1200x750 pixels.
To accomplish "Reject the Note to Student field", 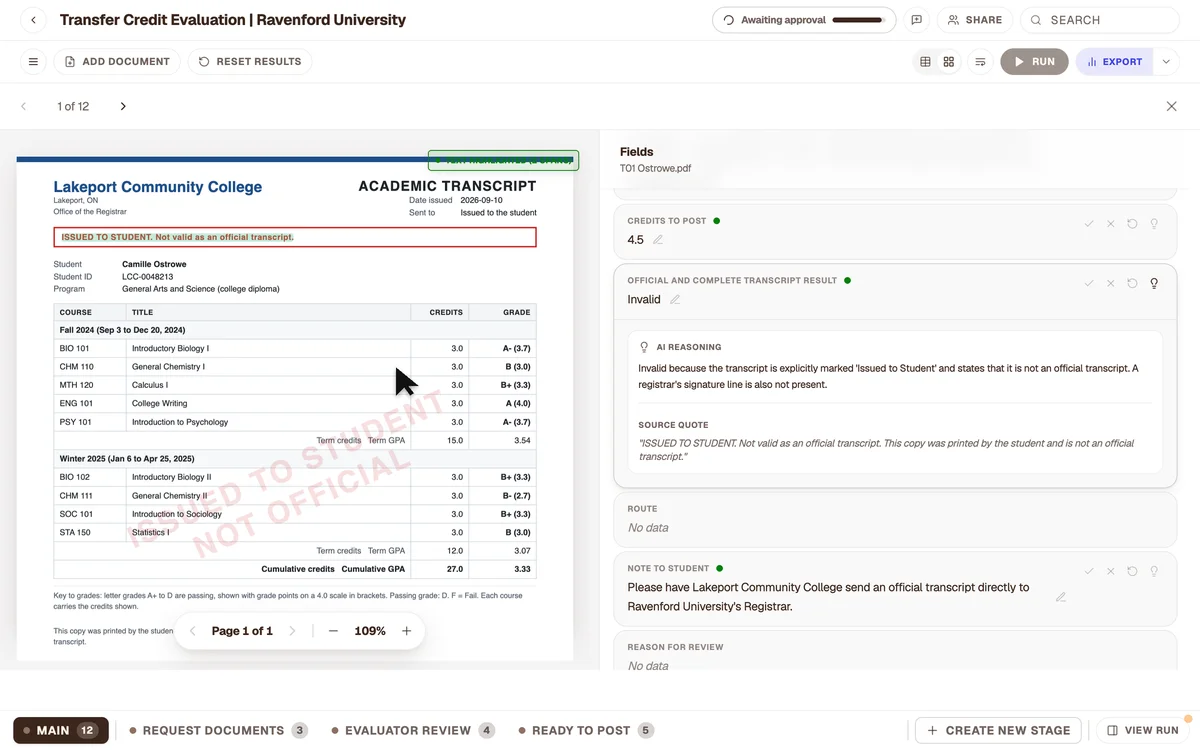I will [x=1110, y=572].
